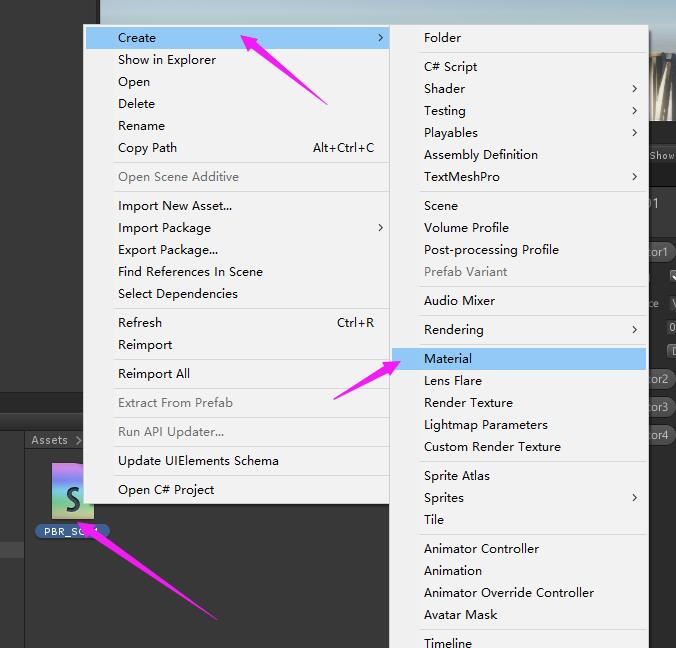The height and width of the screenshot is (648, 676).
Task: Select Render Texture entry
Action: pos(468,403)
